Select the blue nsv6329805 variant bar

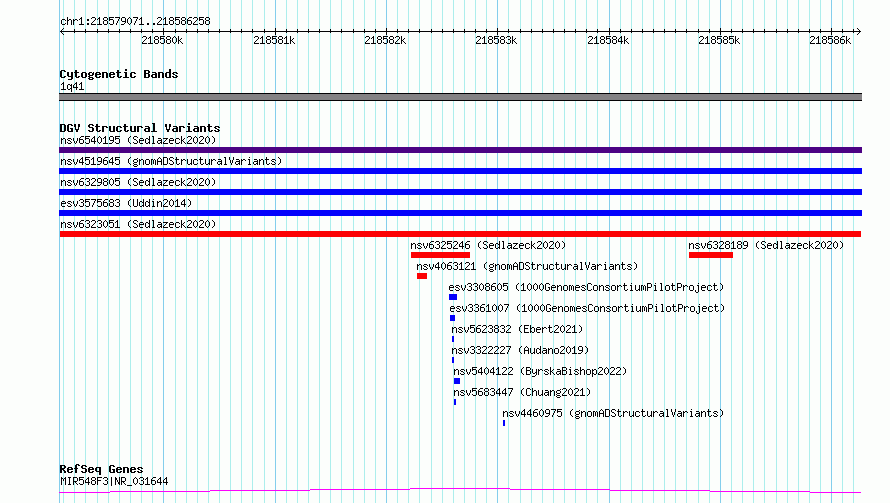point(460,192)
